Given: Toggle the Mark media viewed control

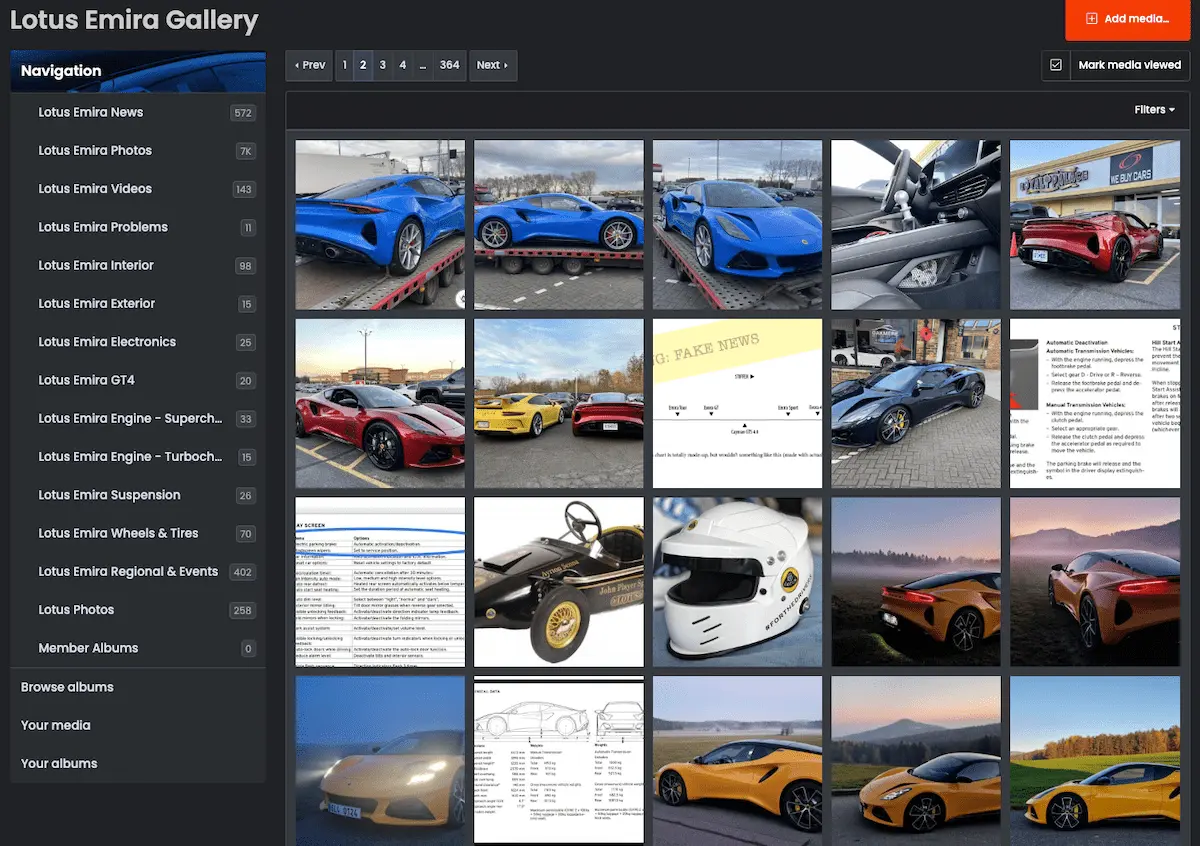Looking at the screenshot, I should tap(1129, 65).
